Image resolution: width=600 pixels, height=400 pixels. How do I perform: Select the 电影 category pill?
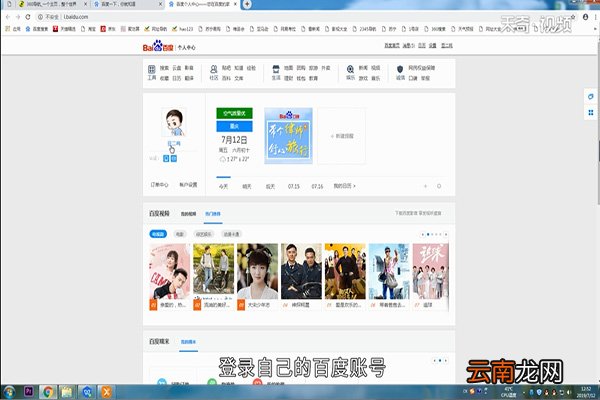coord(179,234)
